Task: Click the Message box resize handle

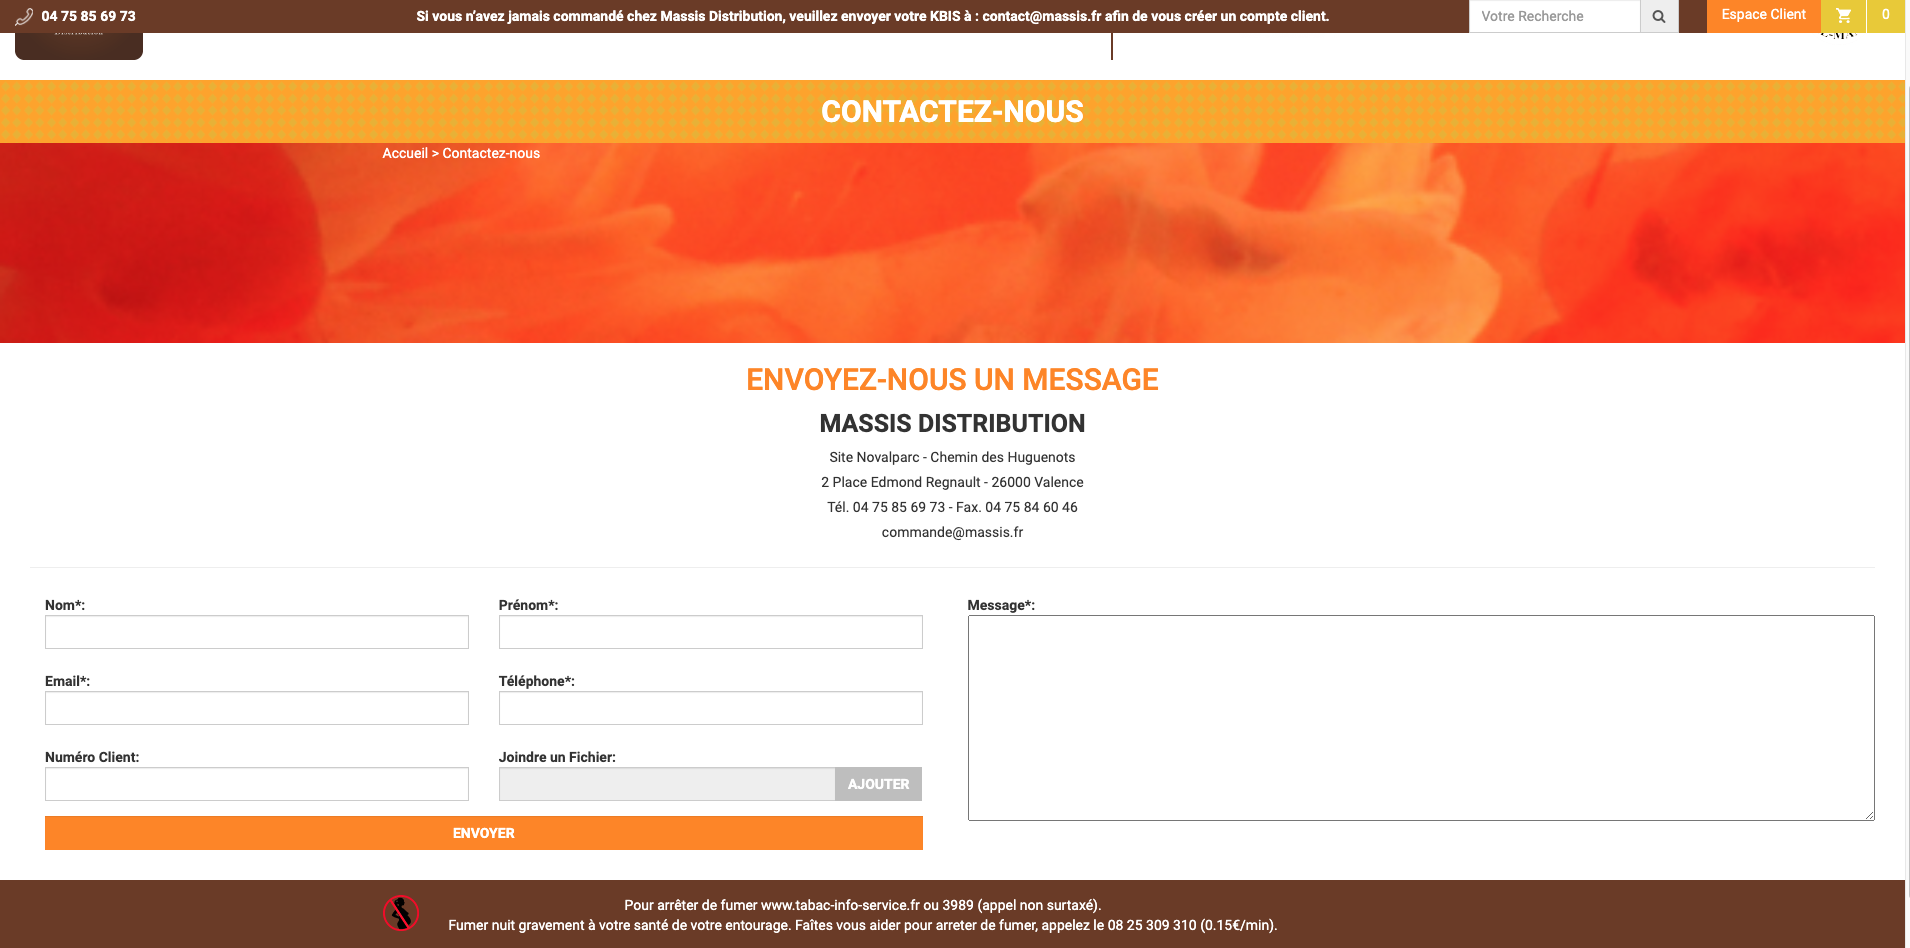Action: (x=1869, y=815)
